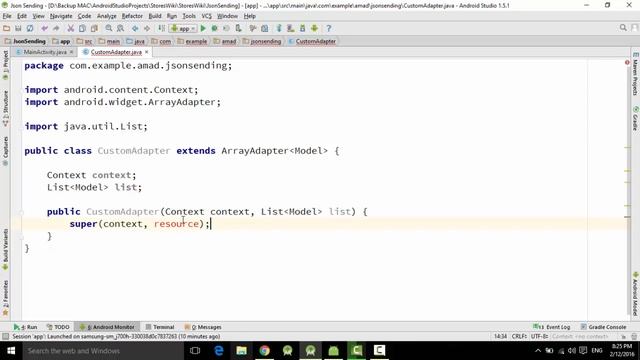Click the Search Everywhere magnifier icon
This screenshot has height=360, width=640.
click(x=623, y=27)
